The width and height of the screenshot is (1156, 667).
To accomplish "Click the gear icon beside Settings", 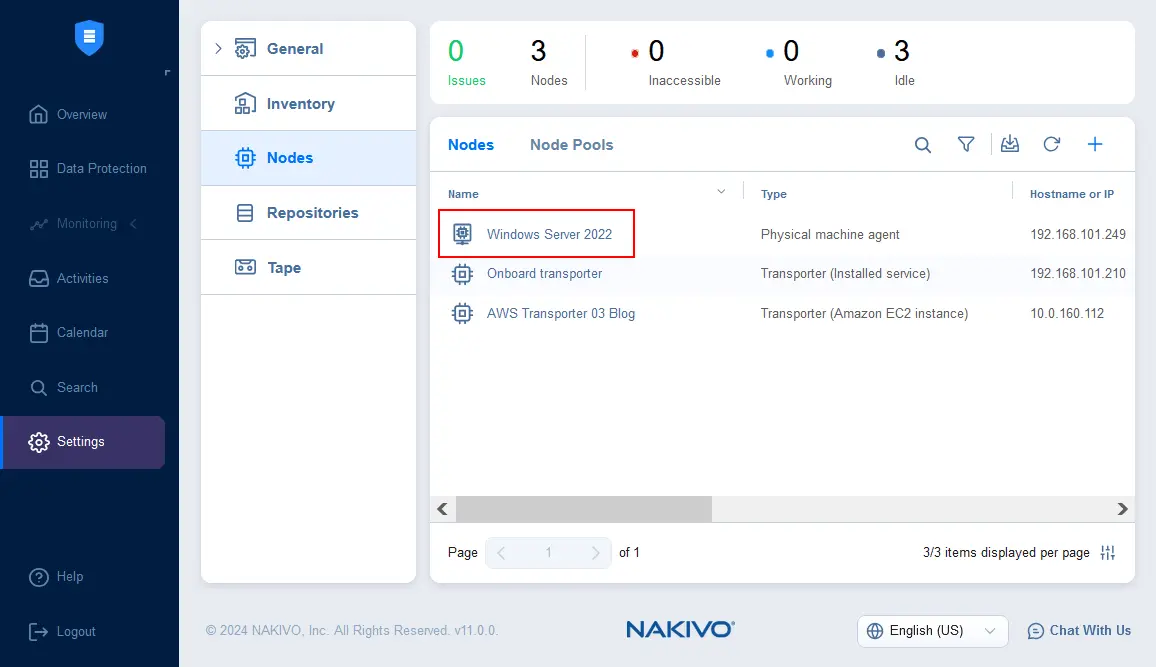I will pos(38,442).
